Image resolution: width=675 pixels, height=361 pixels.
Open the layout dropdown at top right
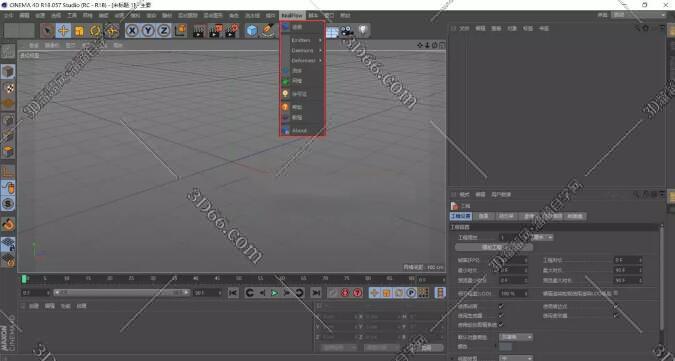point(639,15)
